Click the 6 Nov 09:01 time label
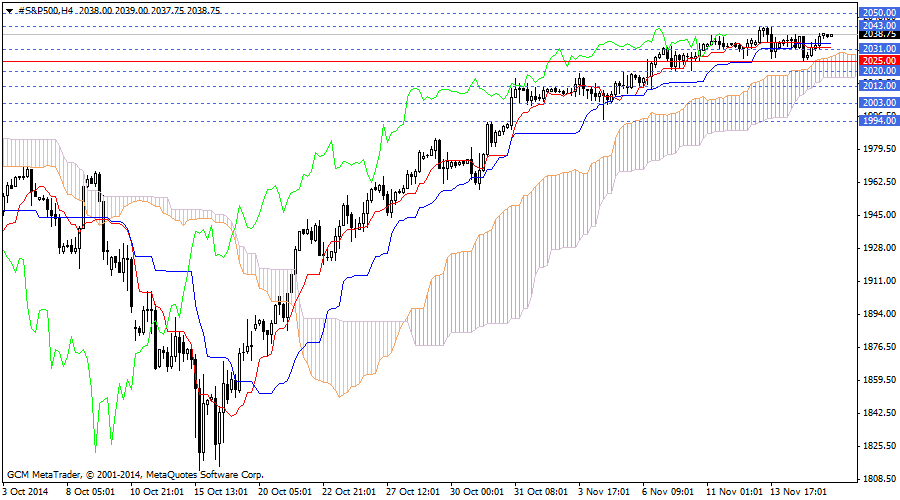This screenshot has width=900, height=500. point(668,492)
